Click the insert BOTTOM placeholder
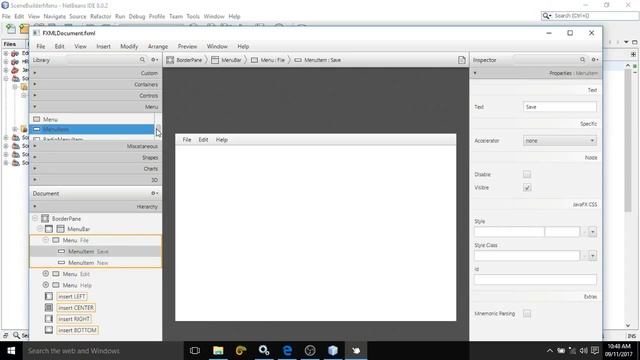 point(77,330)
